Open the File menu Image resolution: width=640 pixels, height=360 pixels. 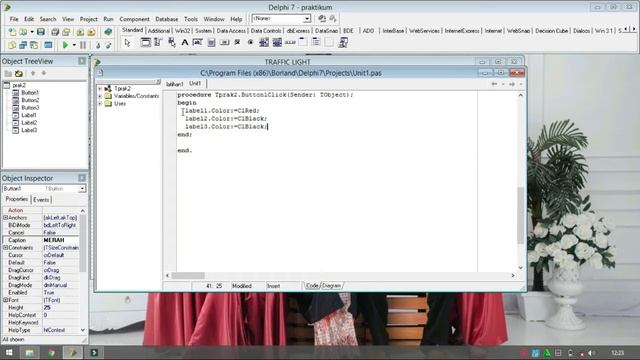point(14,19)
